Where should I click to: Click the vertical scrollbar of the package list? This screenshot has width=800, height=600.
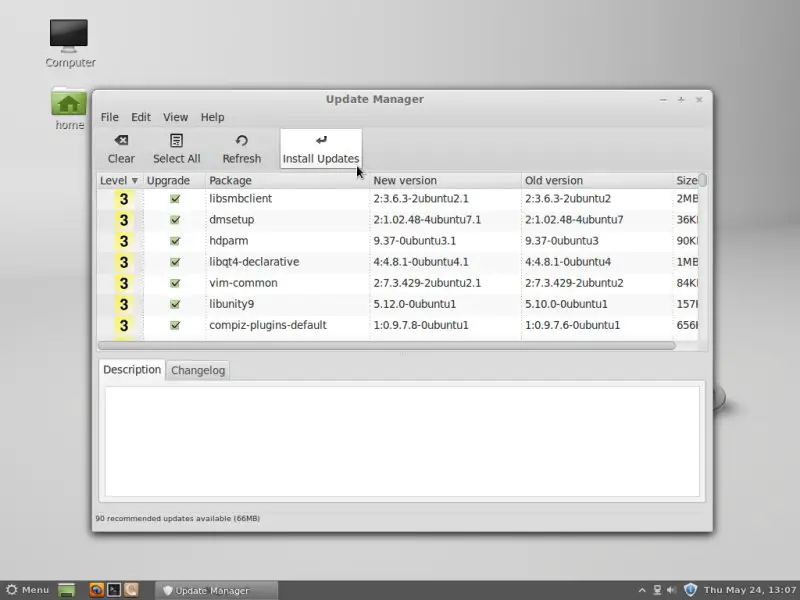coord(703,180)
